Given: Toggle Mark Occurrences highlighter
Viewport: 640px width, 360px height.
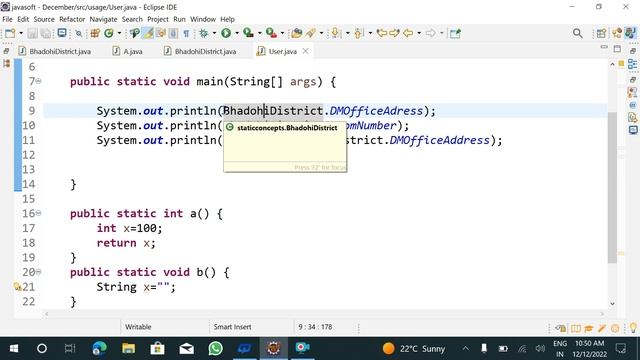Looking at the screenshot, I should 148,33.
